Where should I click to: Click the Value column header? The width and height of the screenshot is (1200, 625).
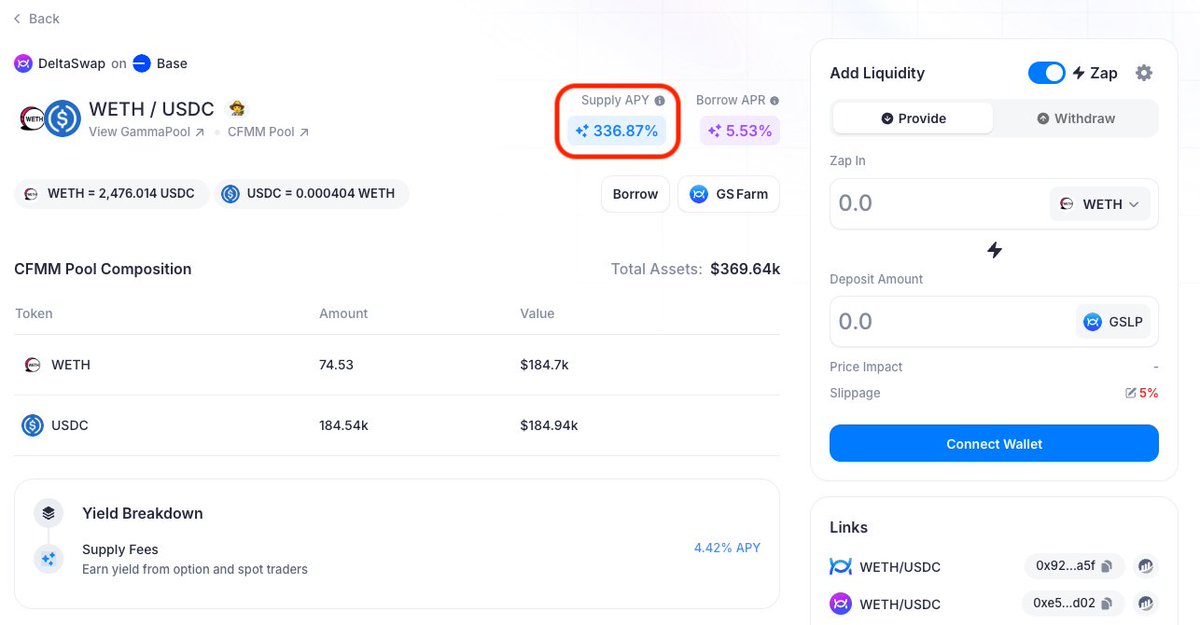[x=537, y=314]
